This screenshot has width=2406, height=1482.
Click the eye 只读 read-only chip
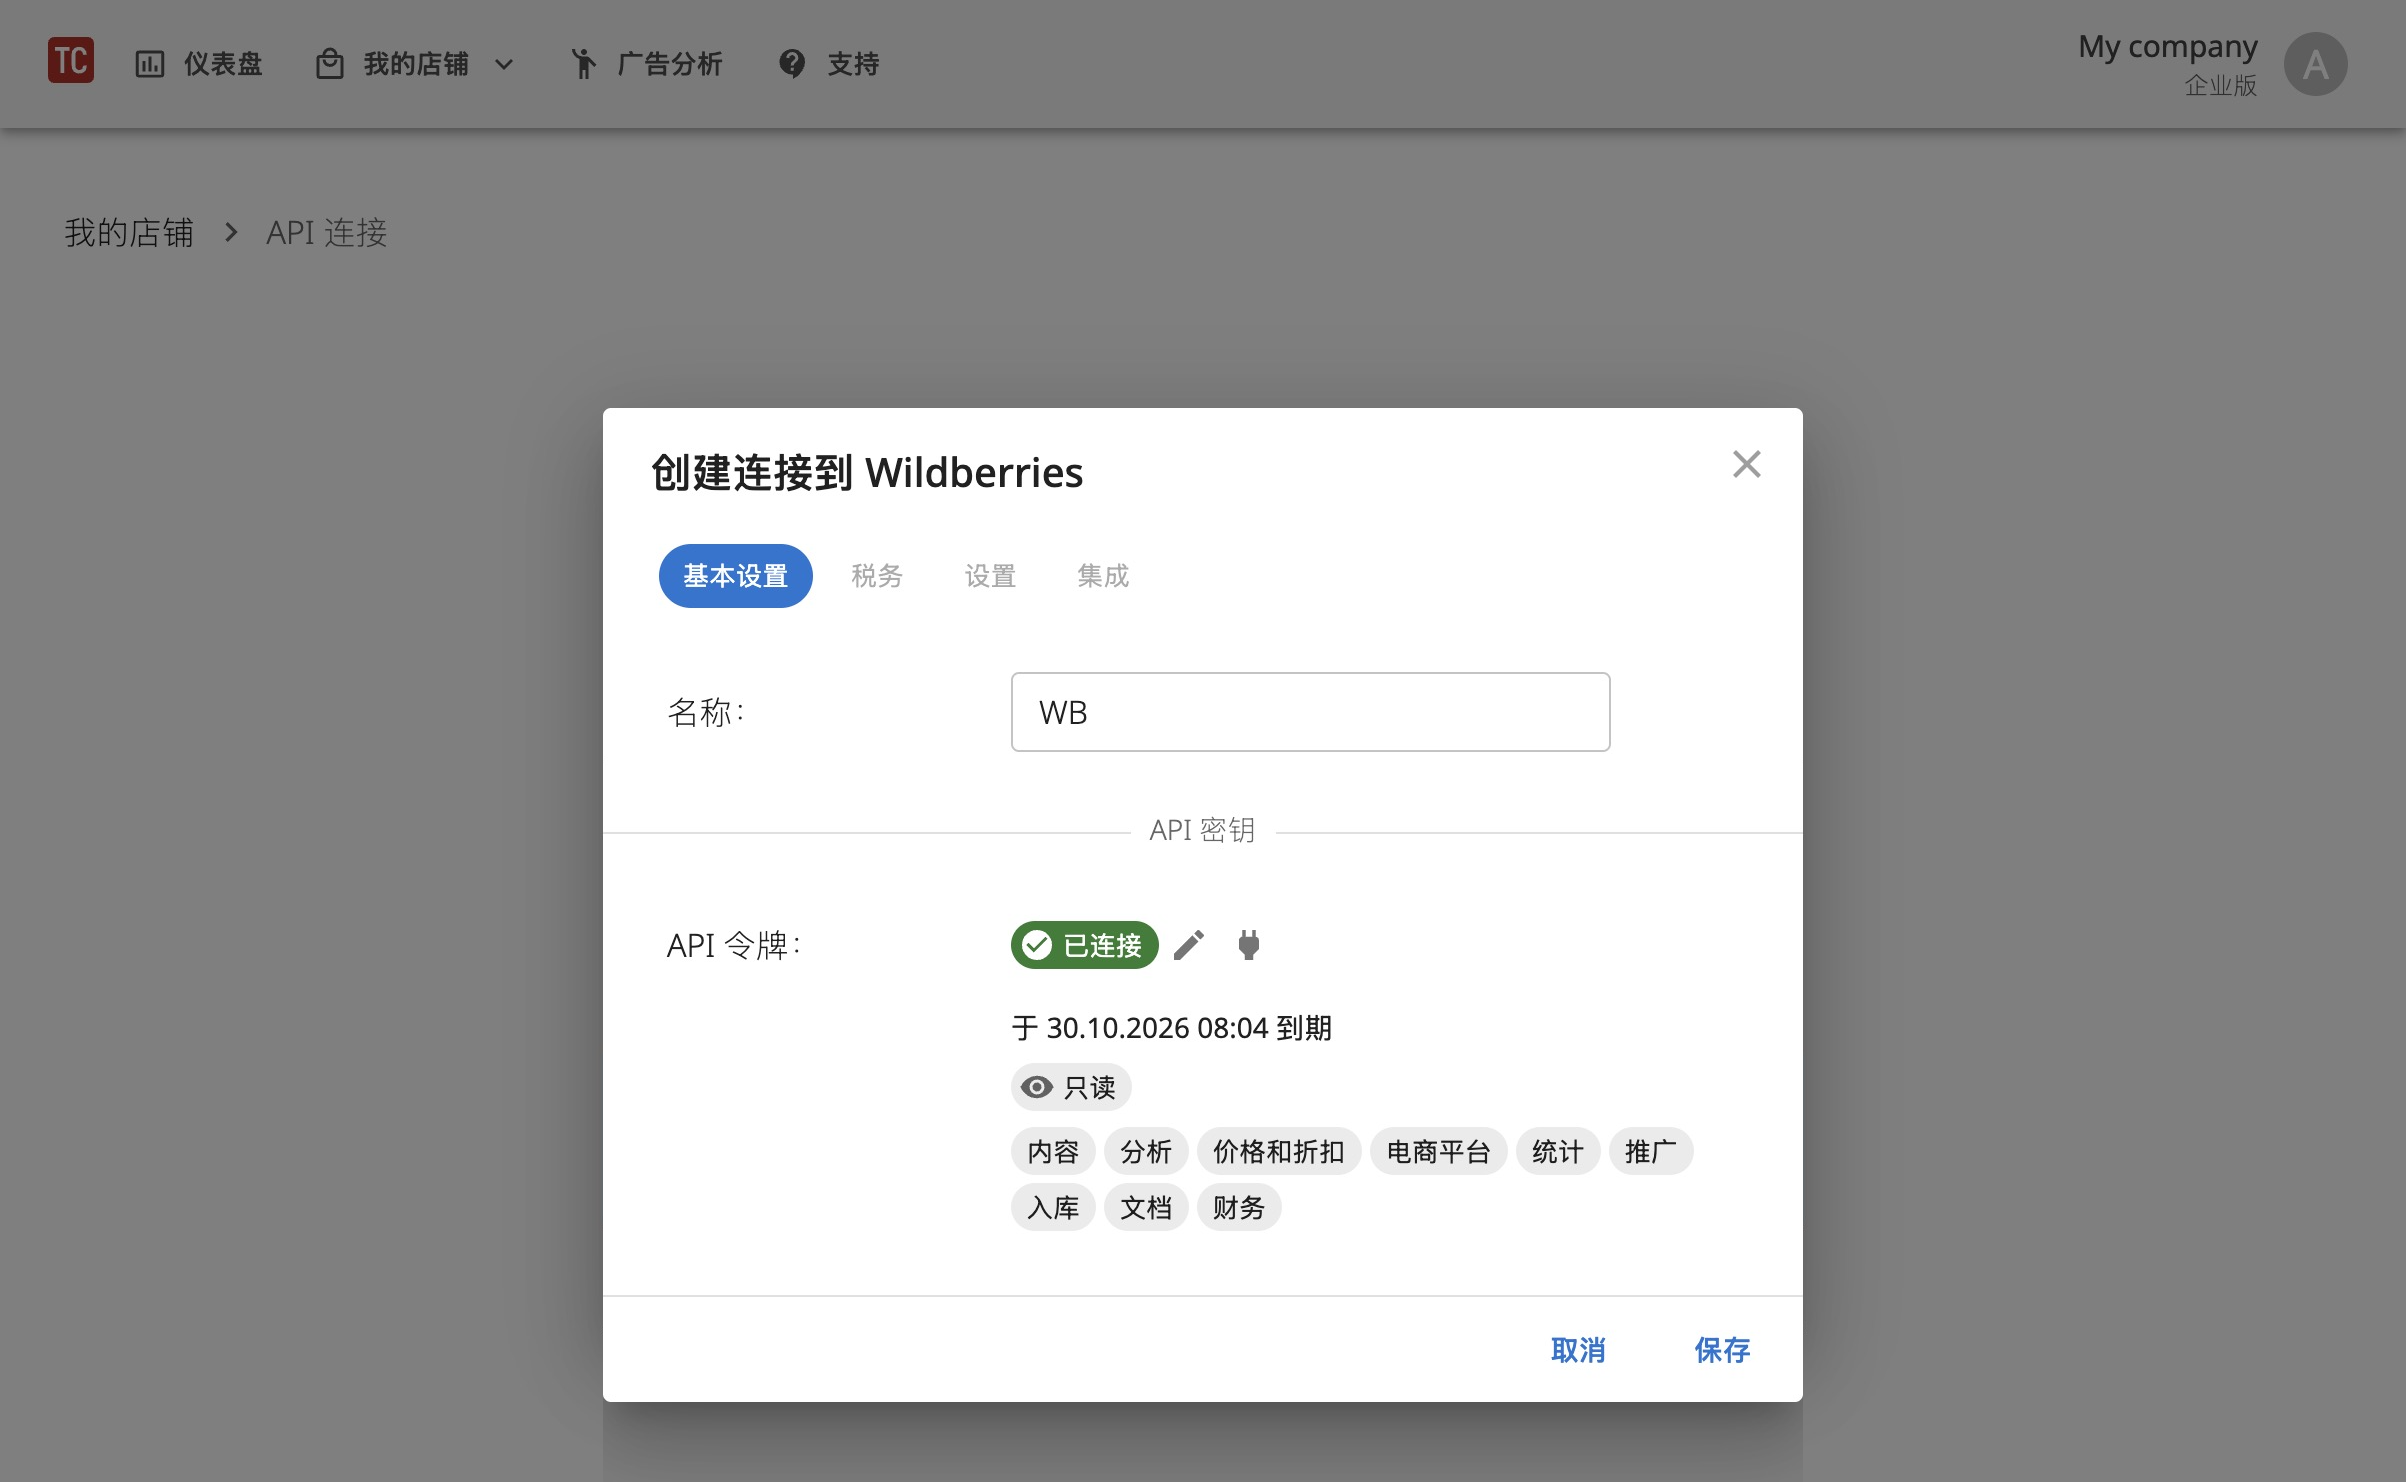coord(1070,1087)
